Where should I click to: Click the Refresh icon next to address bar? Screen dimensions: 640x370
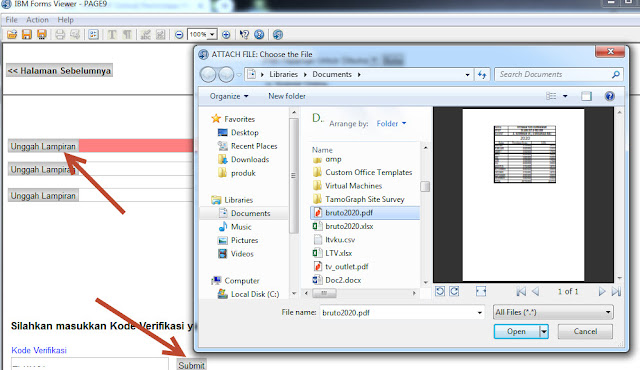[x=482, y=75]
